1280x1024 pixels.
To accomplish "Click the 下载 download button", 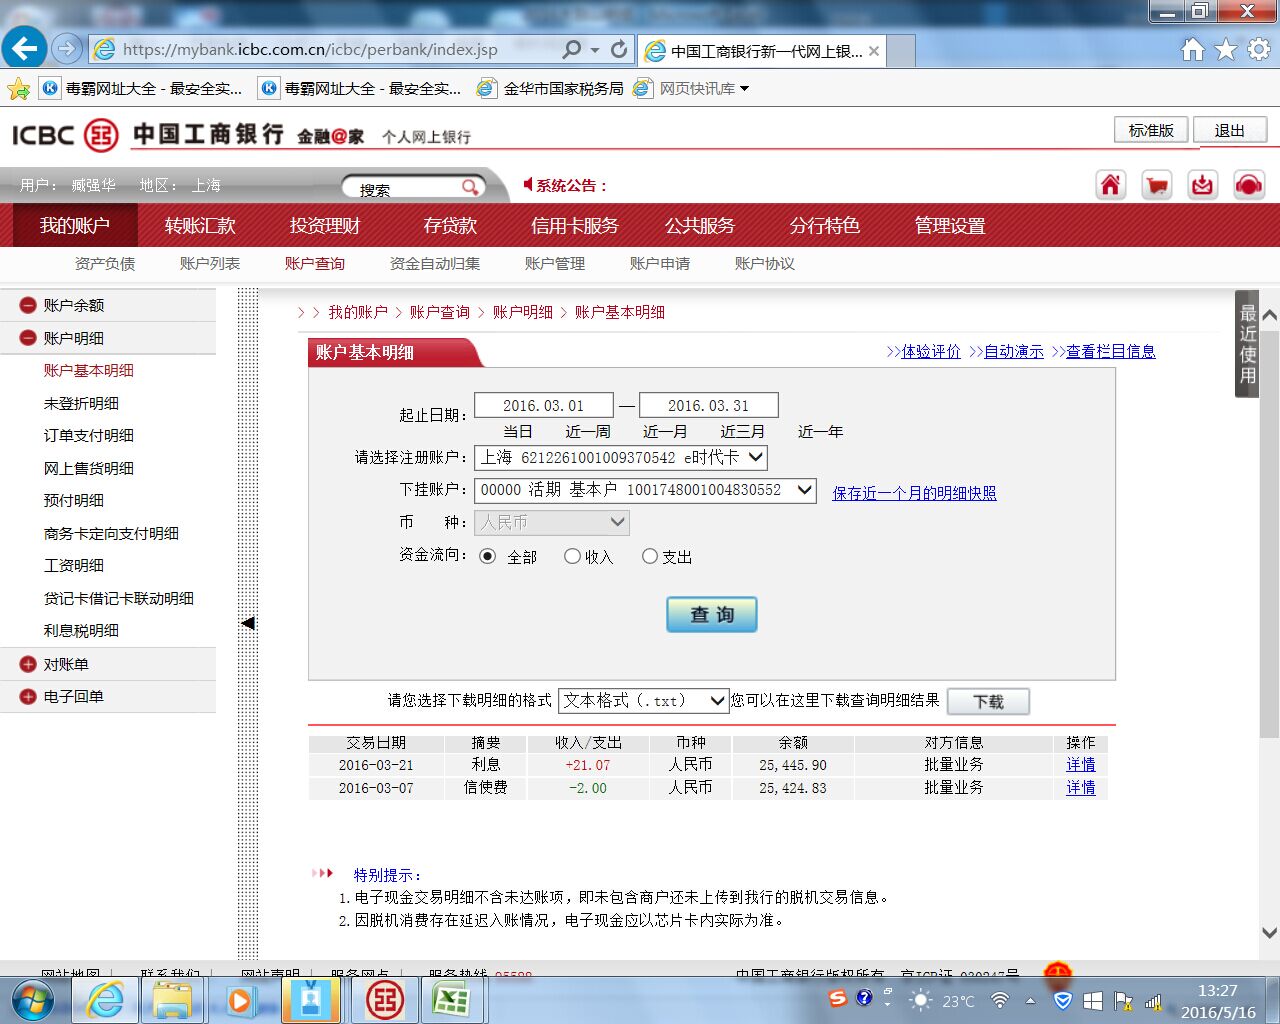I will [x=988, y=701].
